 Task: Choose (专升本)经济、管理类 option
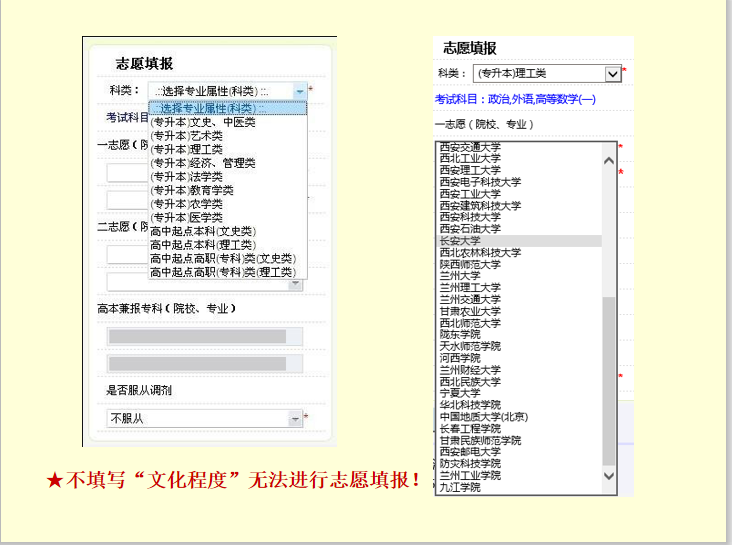point(203,163)
